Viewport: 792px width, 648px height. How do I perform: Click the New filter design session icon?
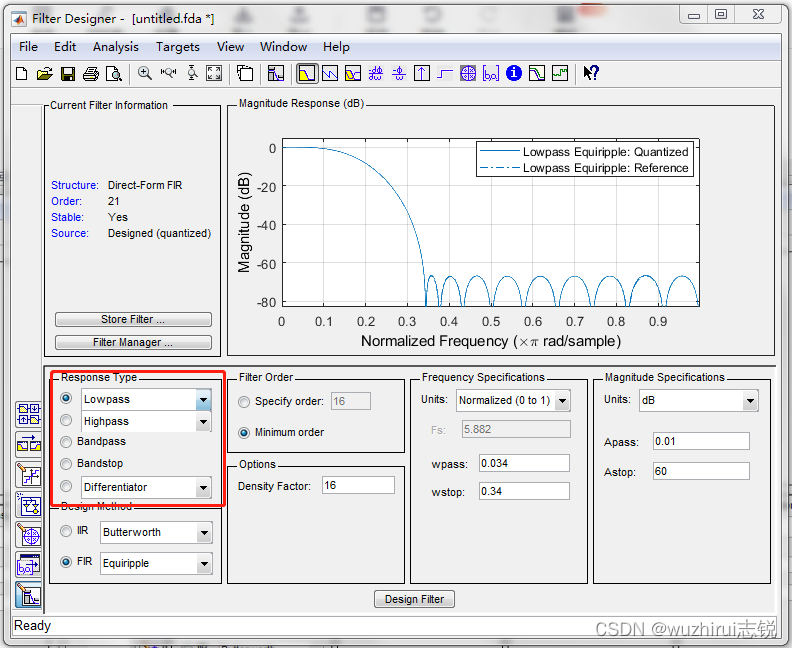pyautogui.click(x=22, y=74)
